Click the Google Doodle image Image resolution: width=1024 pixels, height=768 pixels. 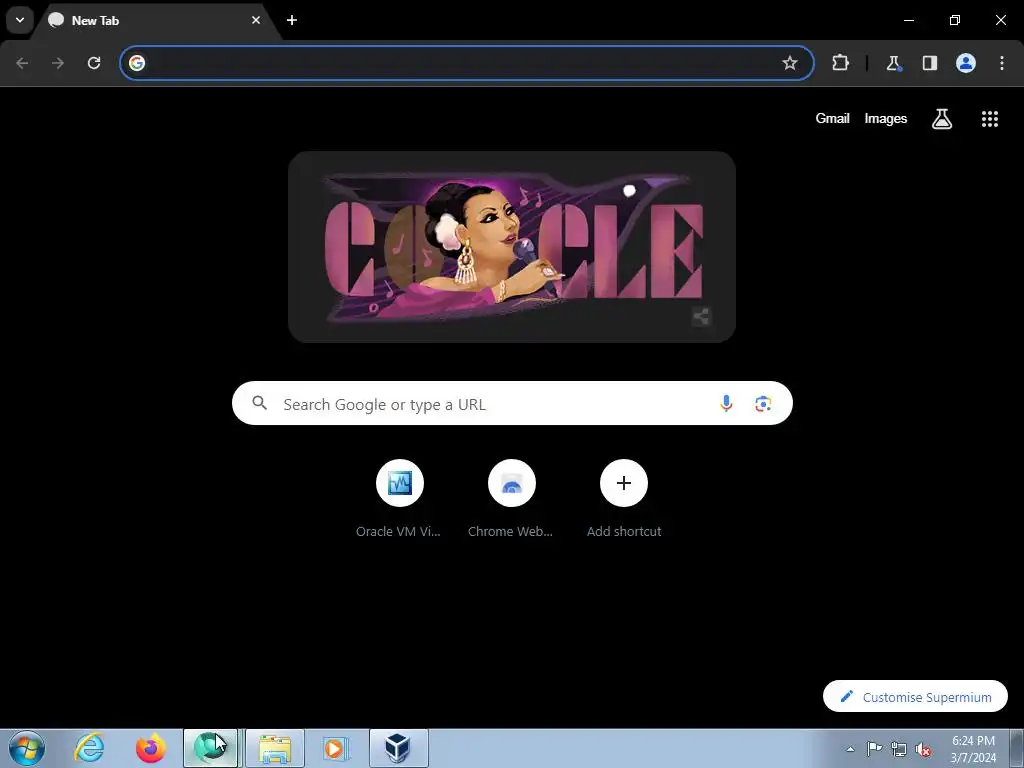click(512, 247)
